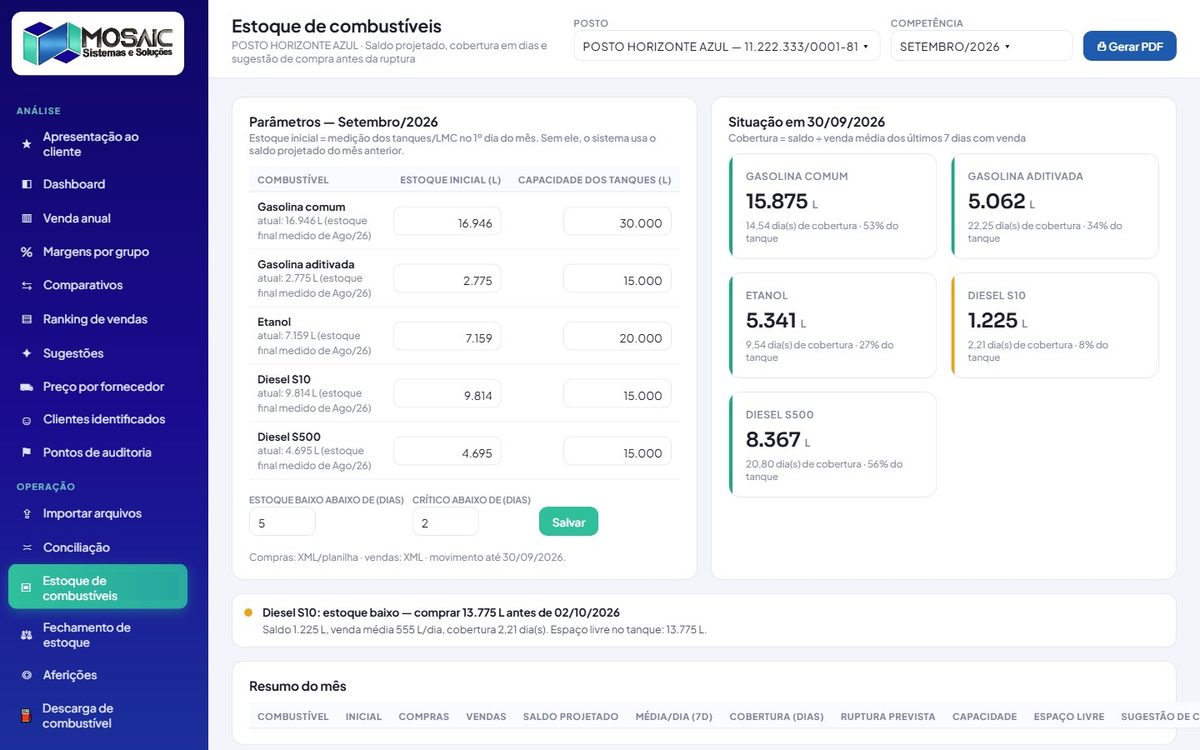
Task: Click the Ruptura Prevista column header
Action: click(x=888, y=716)
